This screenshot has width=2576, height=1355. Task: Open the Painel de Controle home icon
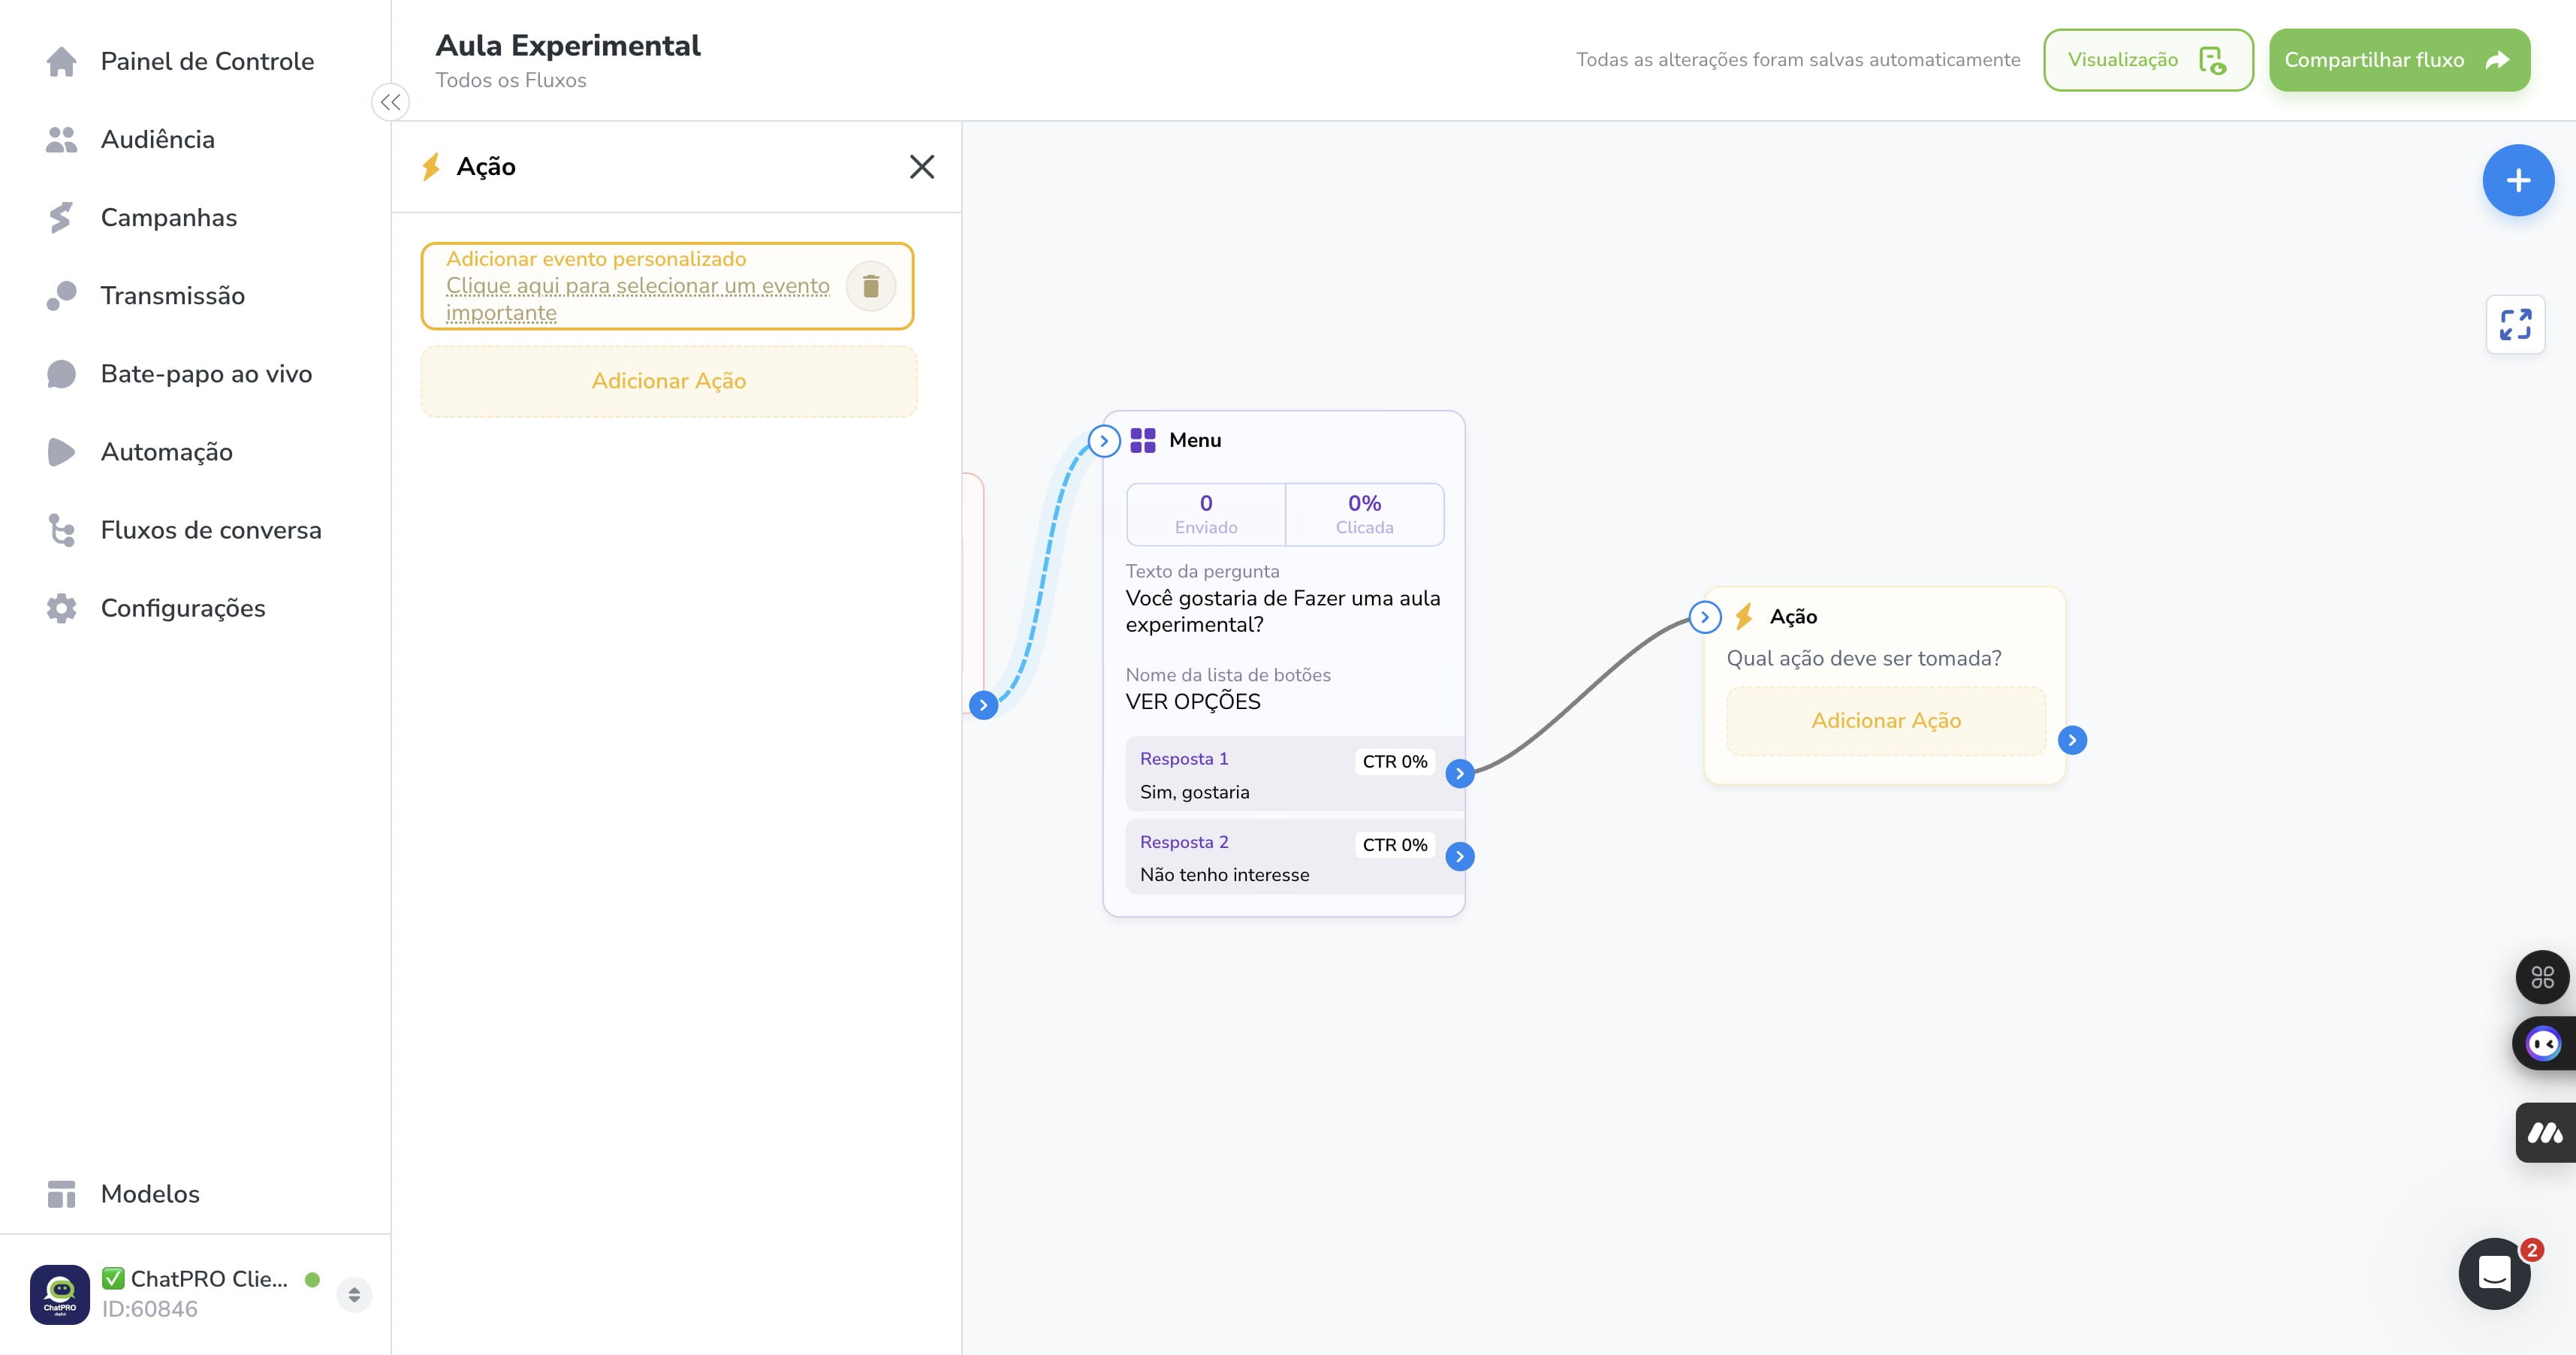(62, 61)
